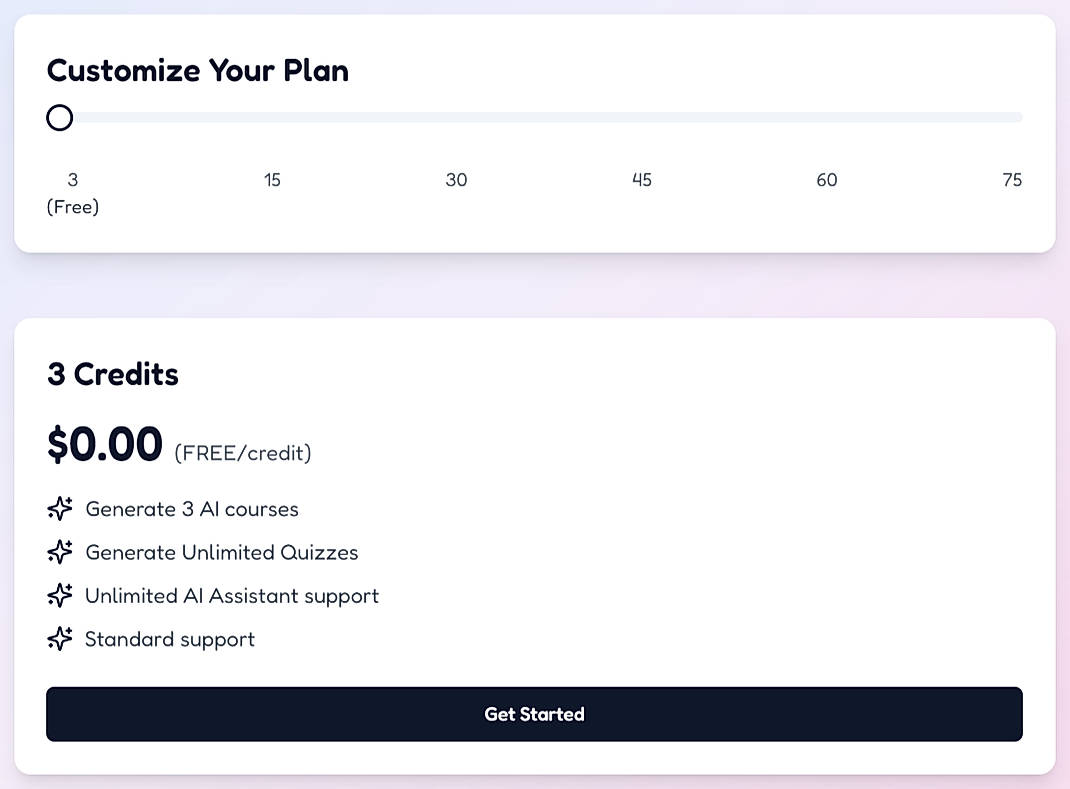The image size is (1070, 789).
Task: Click the Get Started button
Action: (x=534, y=714)
